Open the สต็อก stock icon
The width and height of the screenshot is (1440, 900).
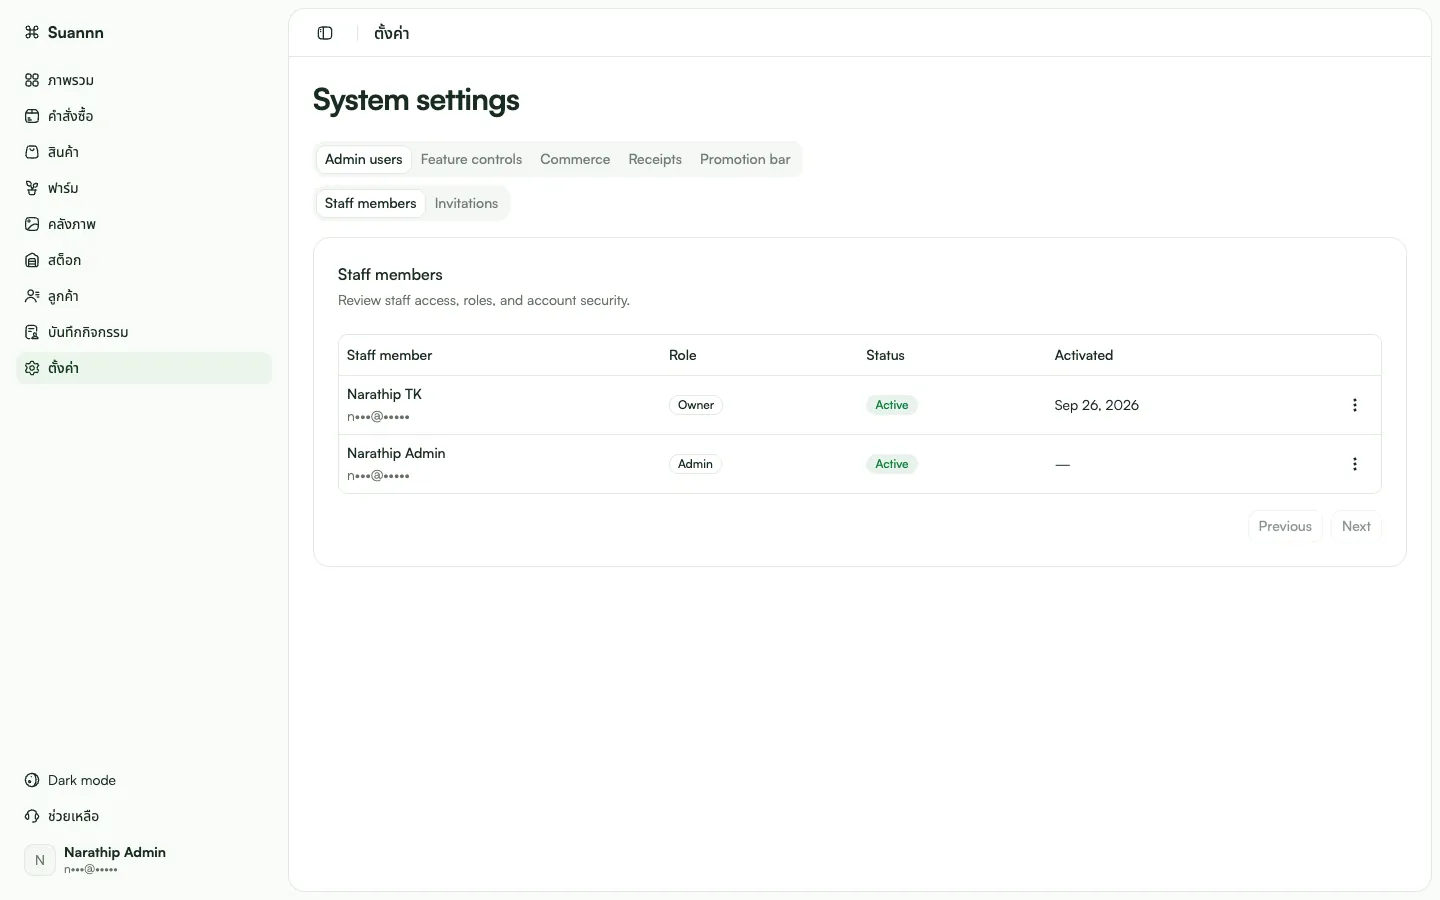click(32, 260)
